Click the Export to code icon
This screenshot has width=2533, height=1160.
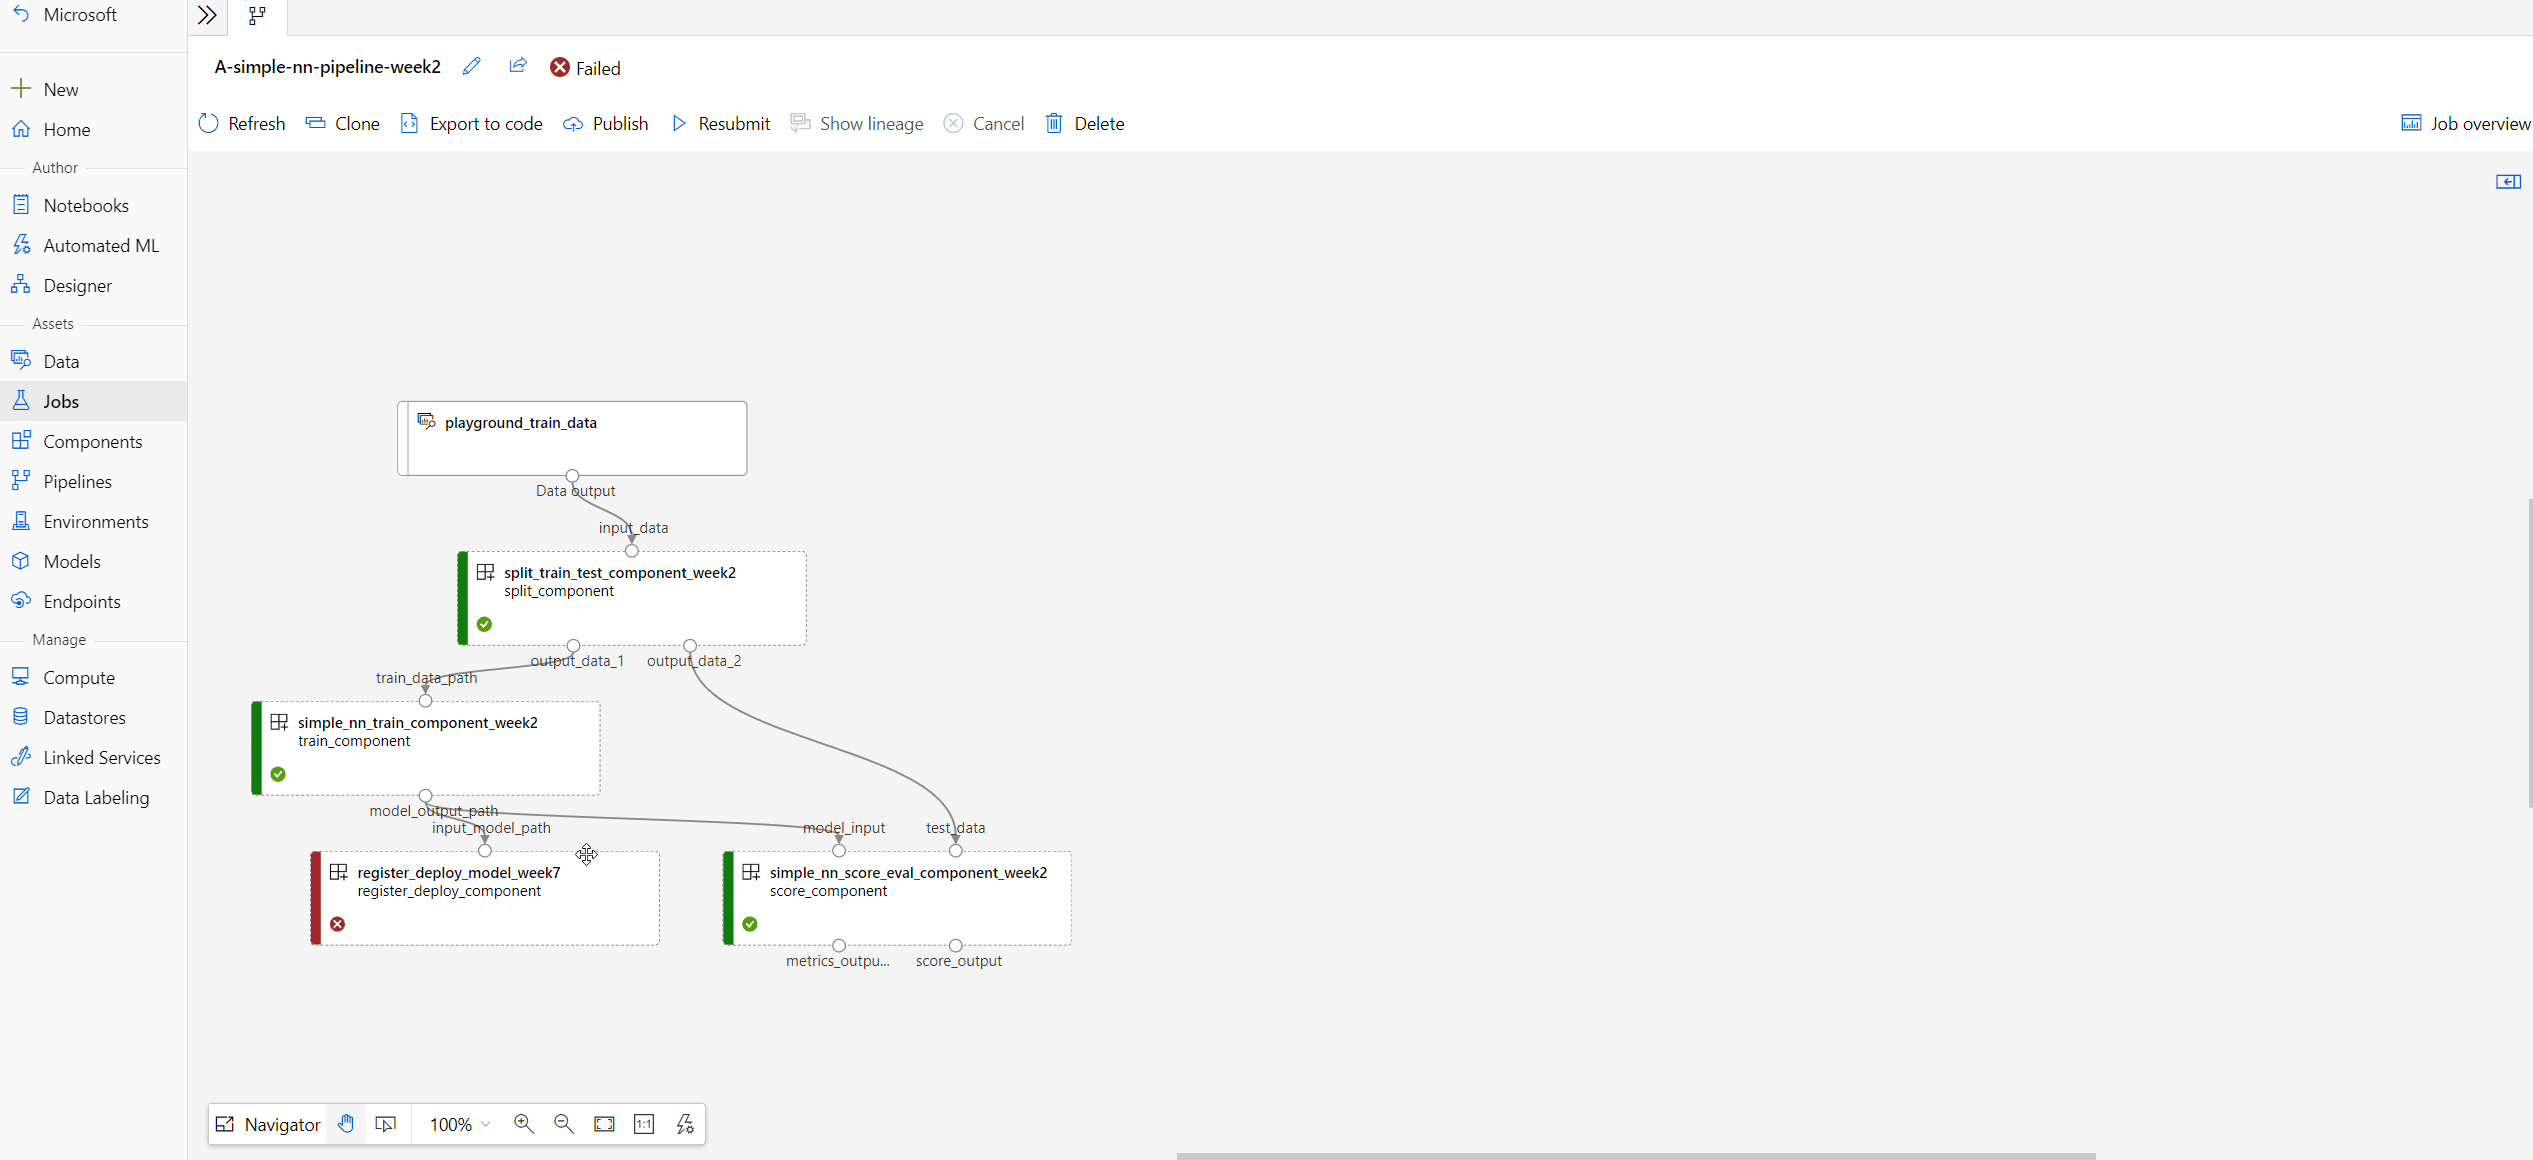tap(410, 123)
